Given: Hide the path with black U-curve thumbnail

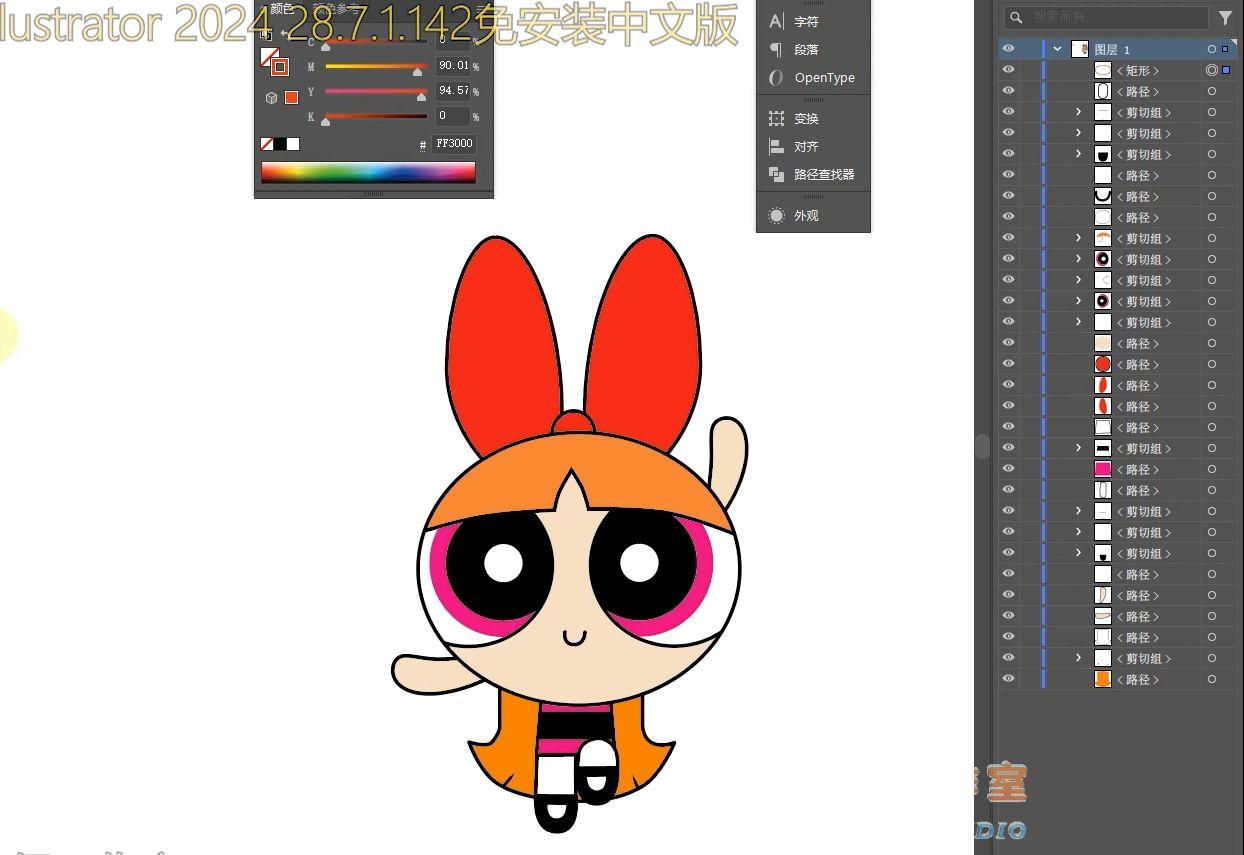Looking at the screenshot, I should 1008,196.
